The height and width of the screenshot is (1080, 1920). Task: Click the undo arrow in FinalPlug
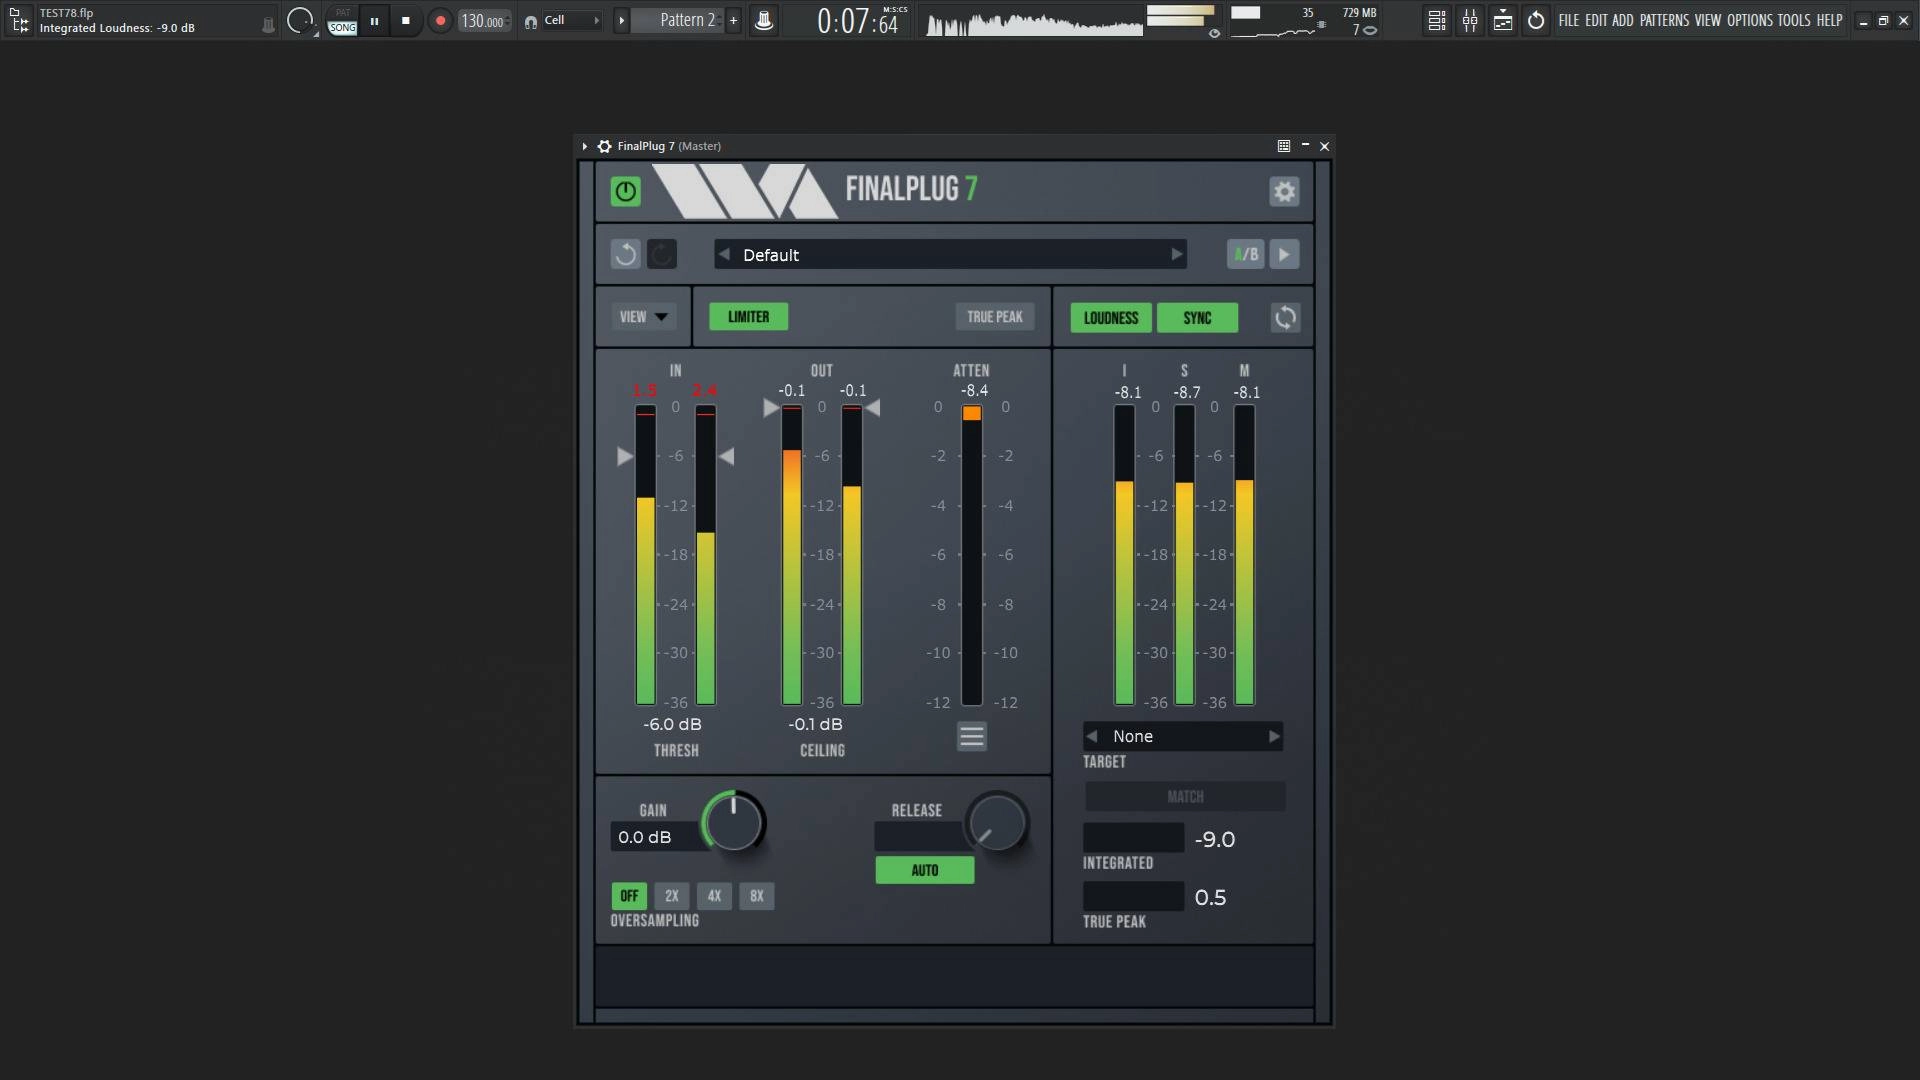(625, 254)
